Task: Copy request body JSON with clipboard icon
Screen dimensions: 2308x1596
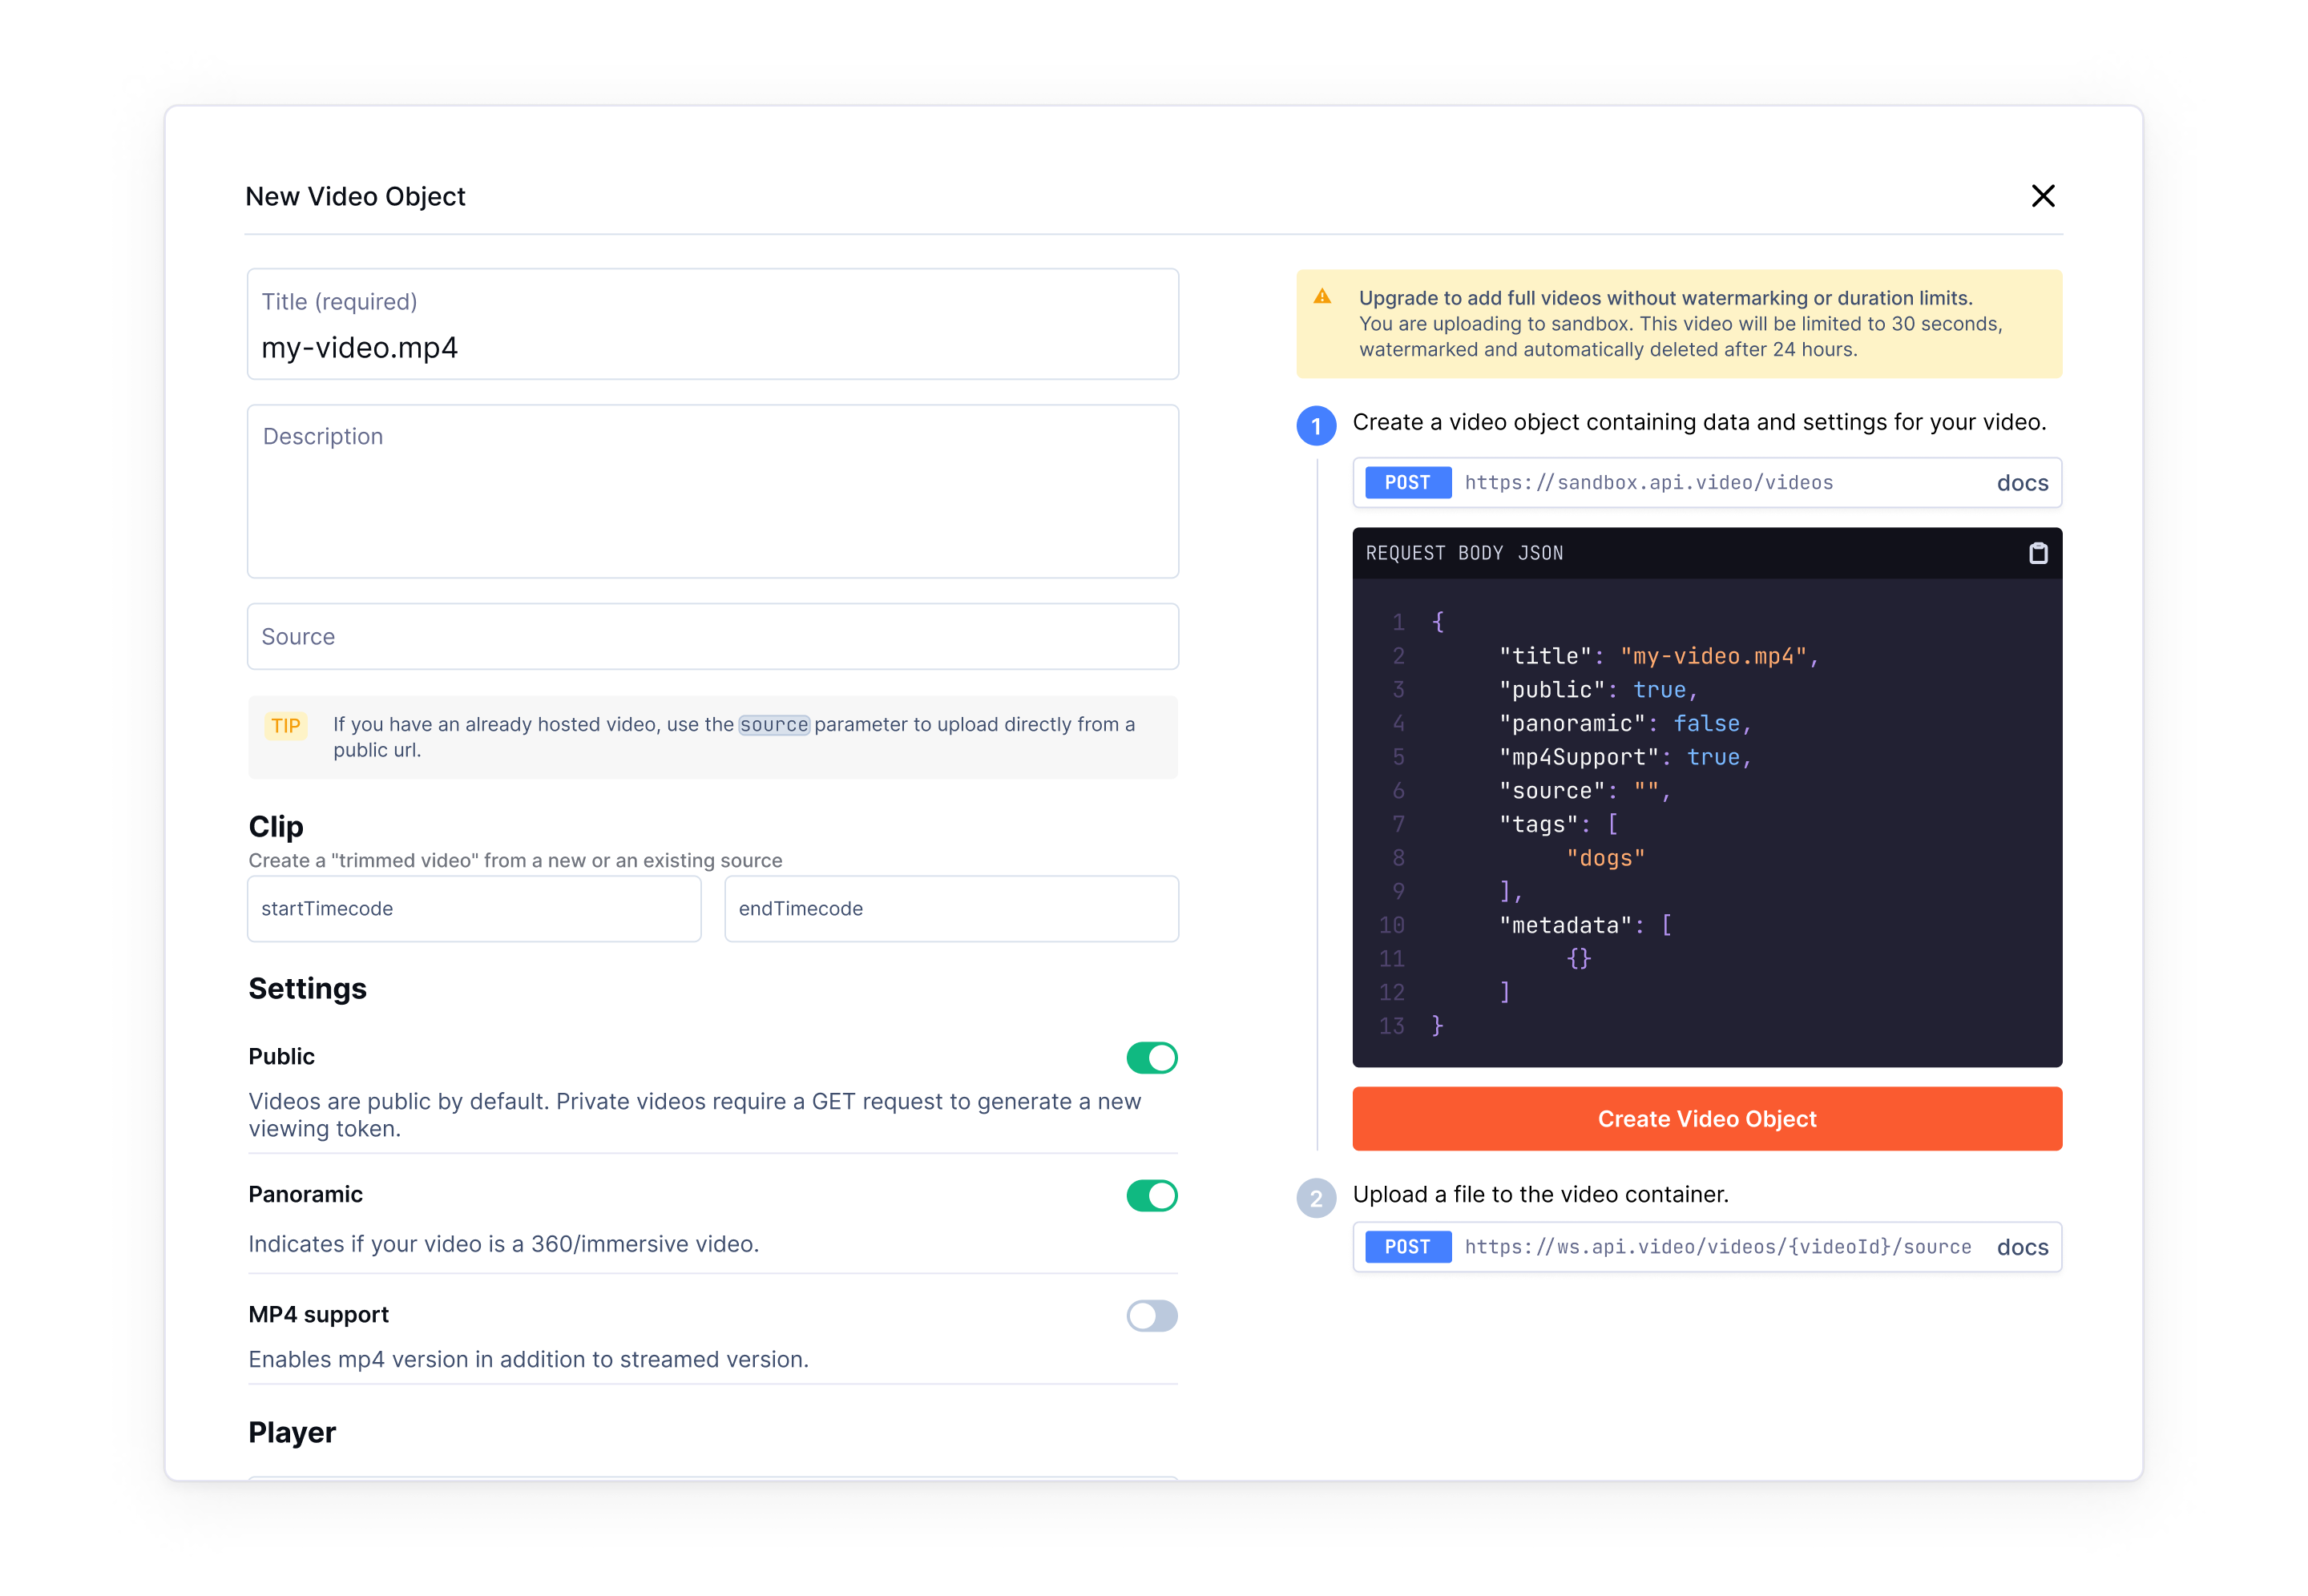Action: point(2037,553)
